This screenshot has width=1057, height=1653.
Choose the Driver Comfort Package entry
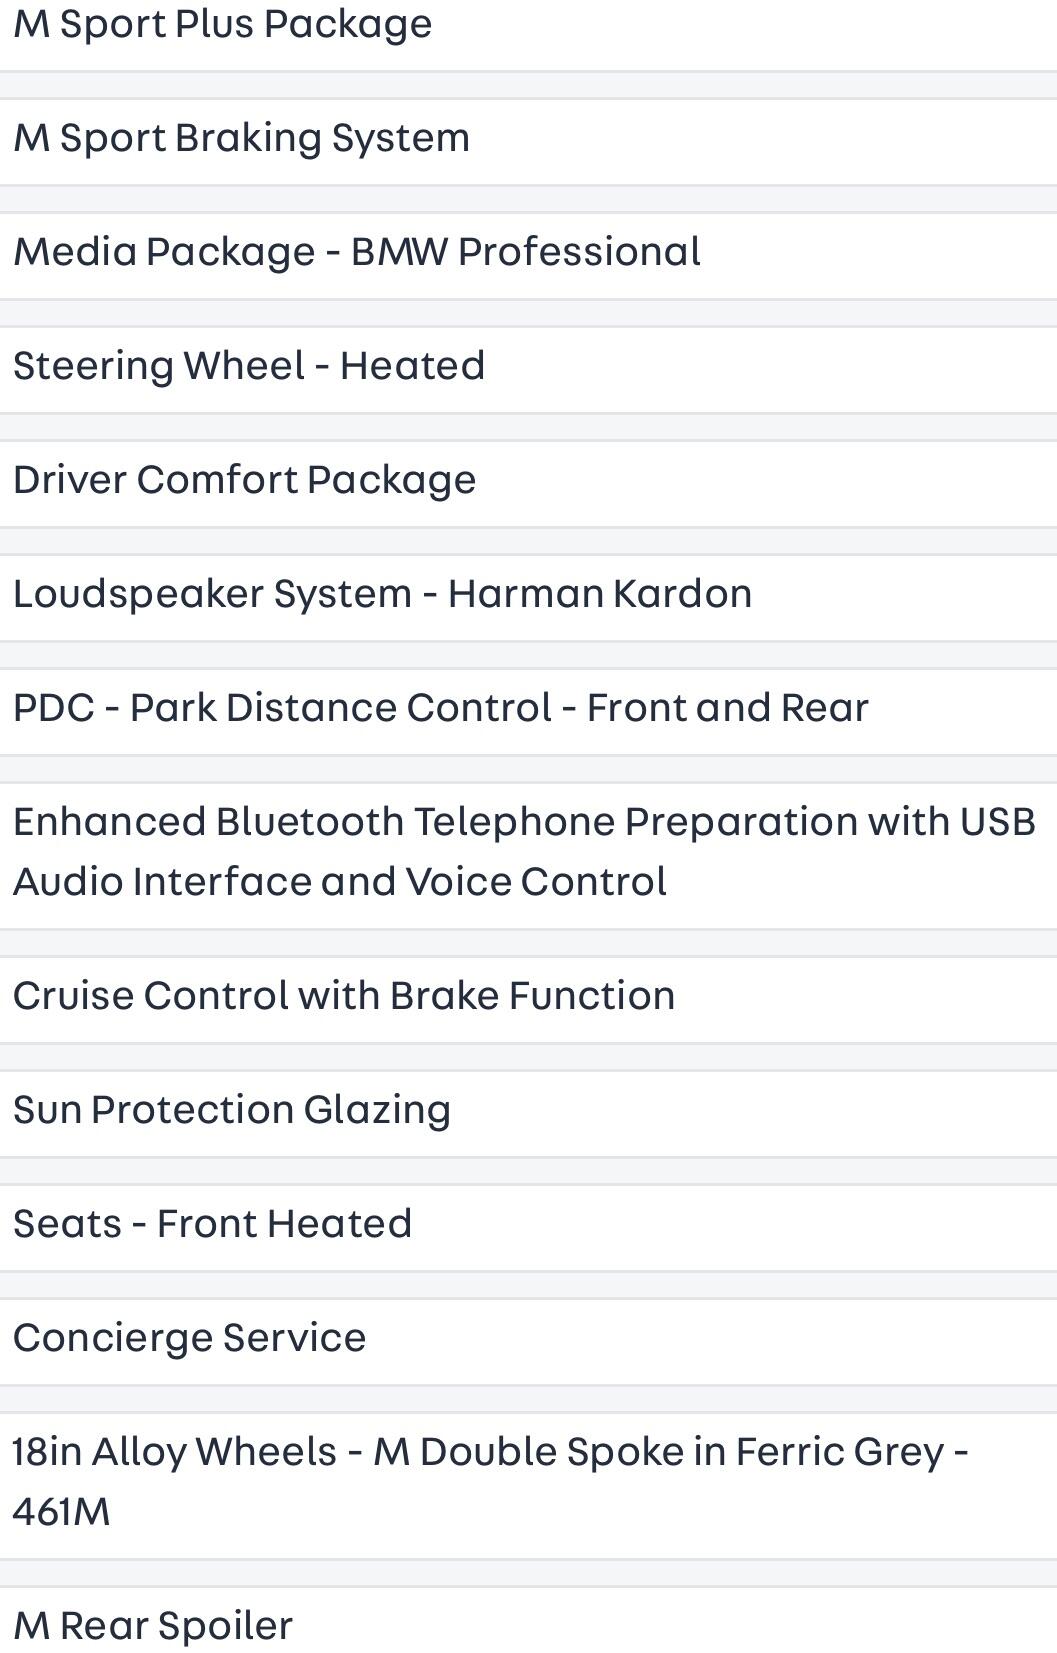pos(244,480)
